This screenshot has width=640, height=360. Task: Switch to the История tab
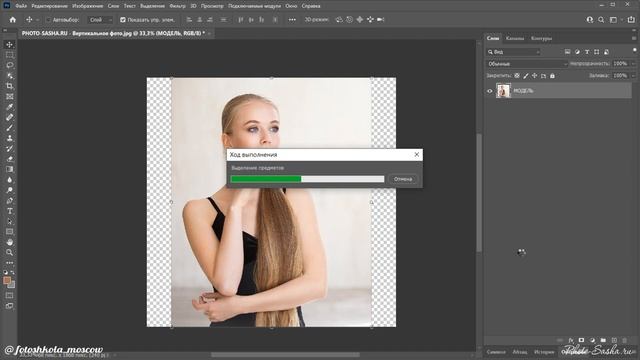[x=544, y=352]
